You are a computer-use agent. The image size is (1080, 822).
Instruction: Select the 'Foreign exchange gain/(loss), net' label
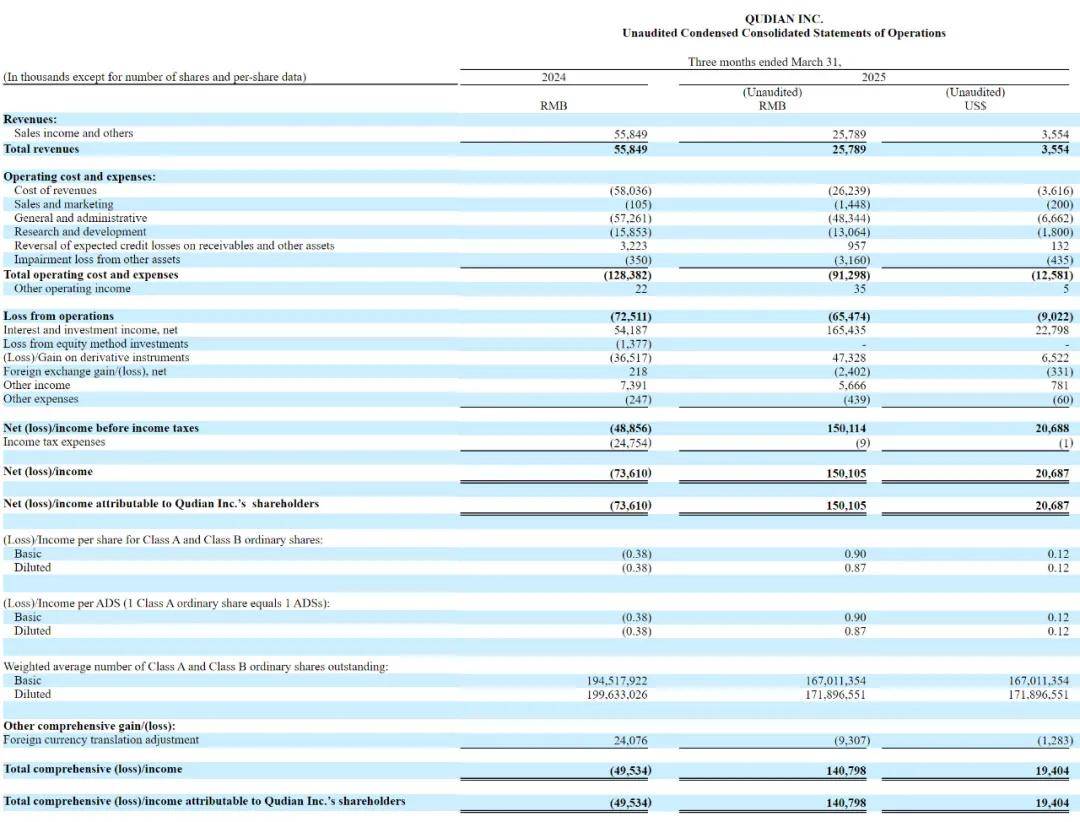[x=85, y=371]
